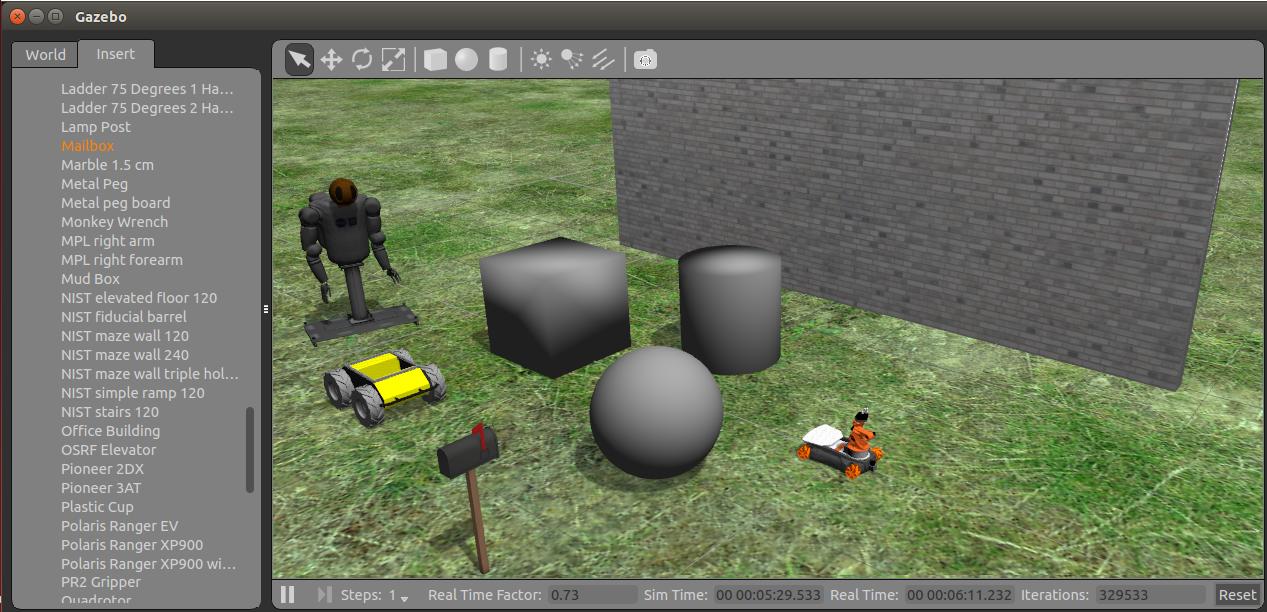Select PR2 Gripper model
This screenshot has height=612, width=1267.
click(101, 582)
